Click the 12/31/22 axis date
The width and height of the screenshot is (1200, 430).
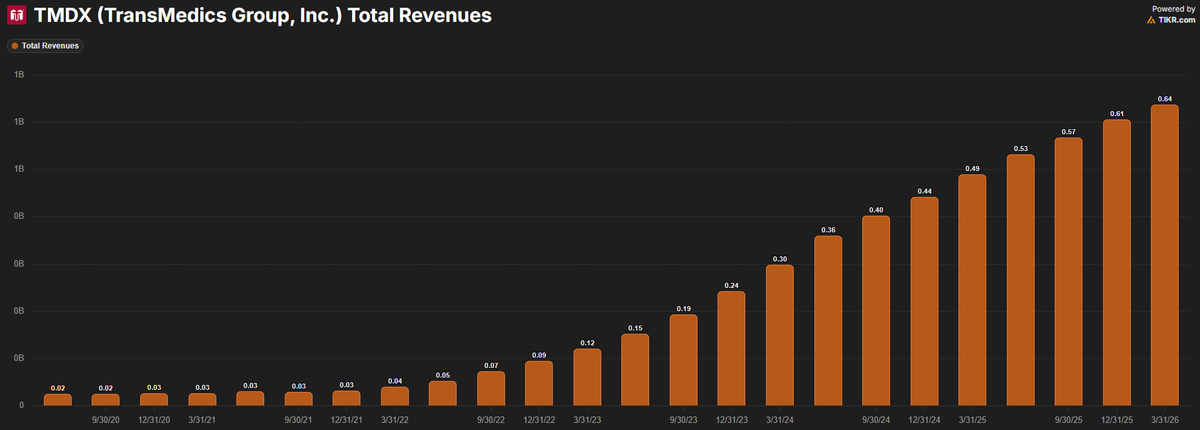click(539, 421)
